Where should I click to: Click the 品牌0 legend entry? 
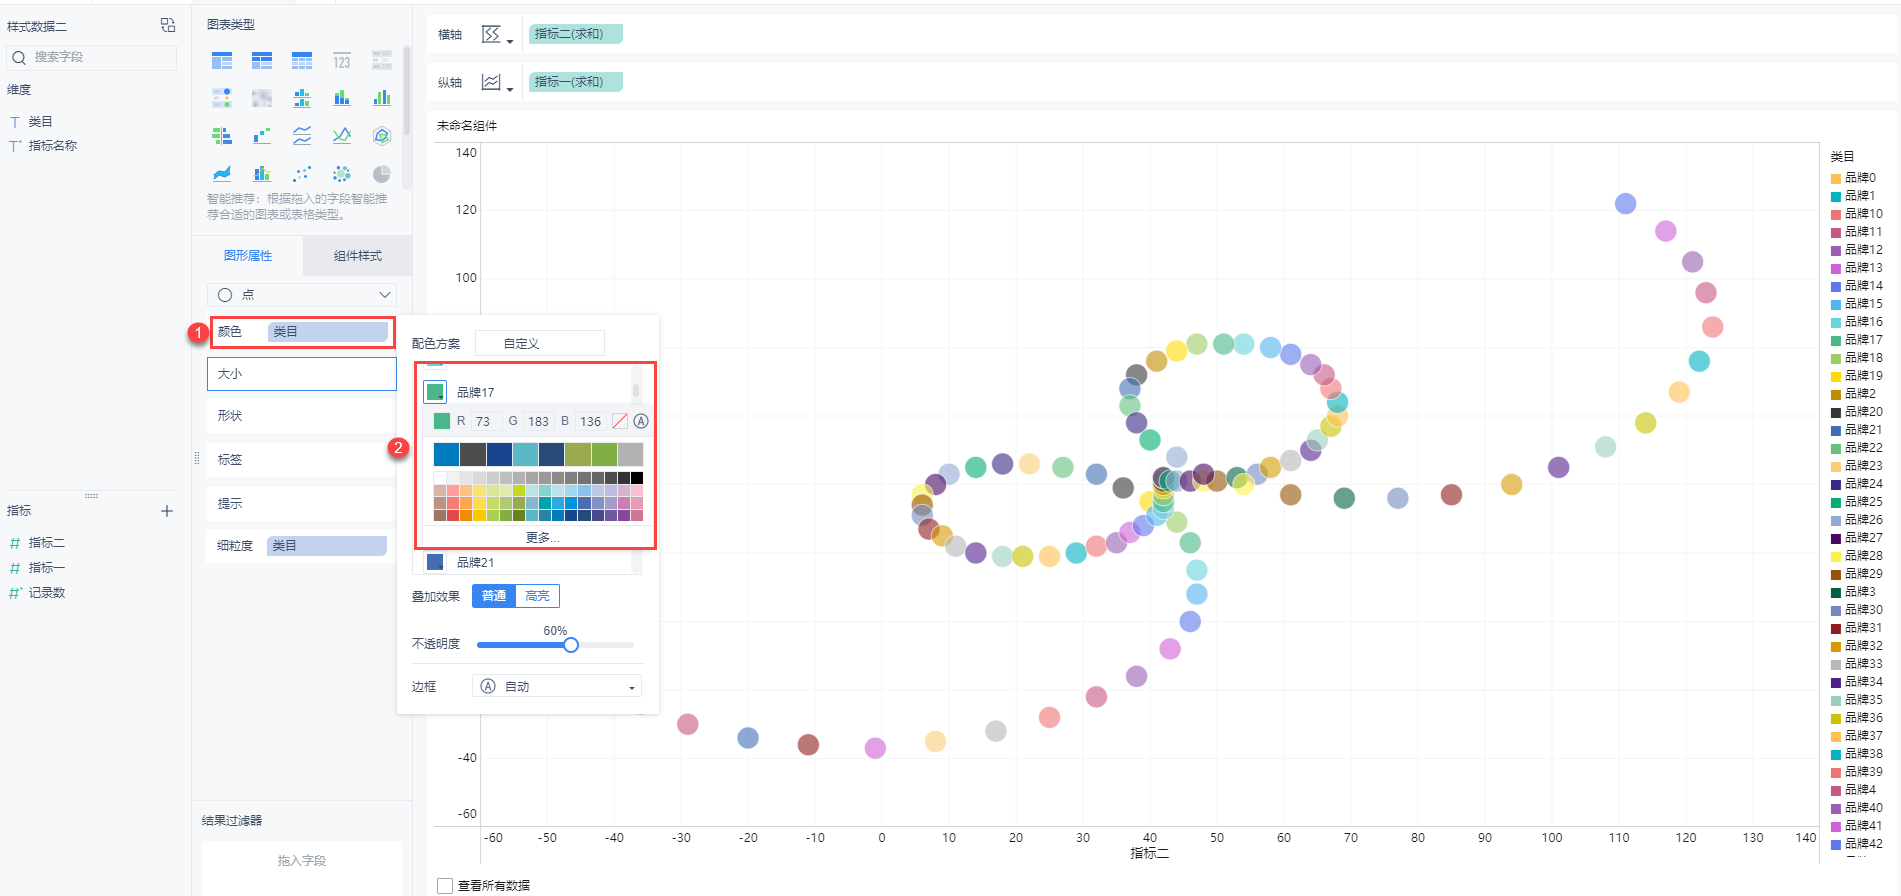pos(1853,178)
